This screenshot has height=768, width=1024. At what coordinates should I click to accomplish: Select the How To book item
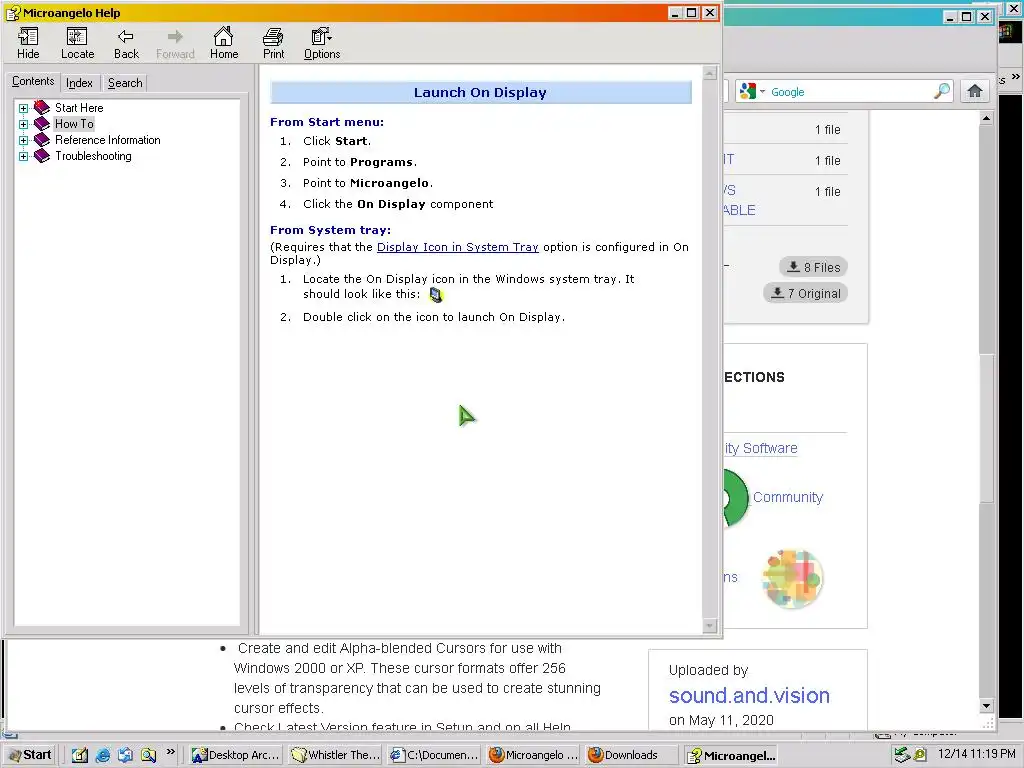pos(74,124)
